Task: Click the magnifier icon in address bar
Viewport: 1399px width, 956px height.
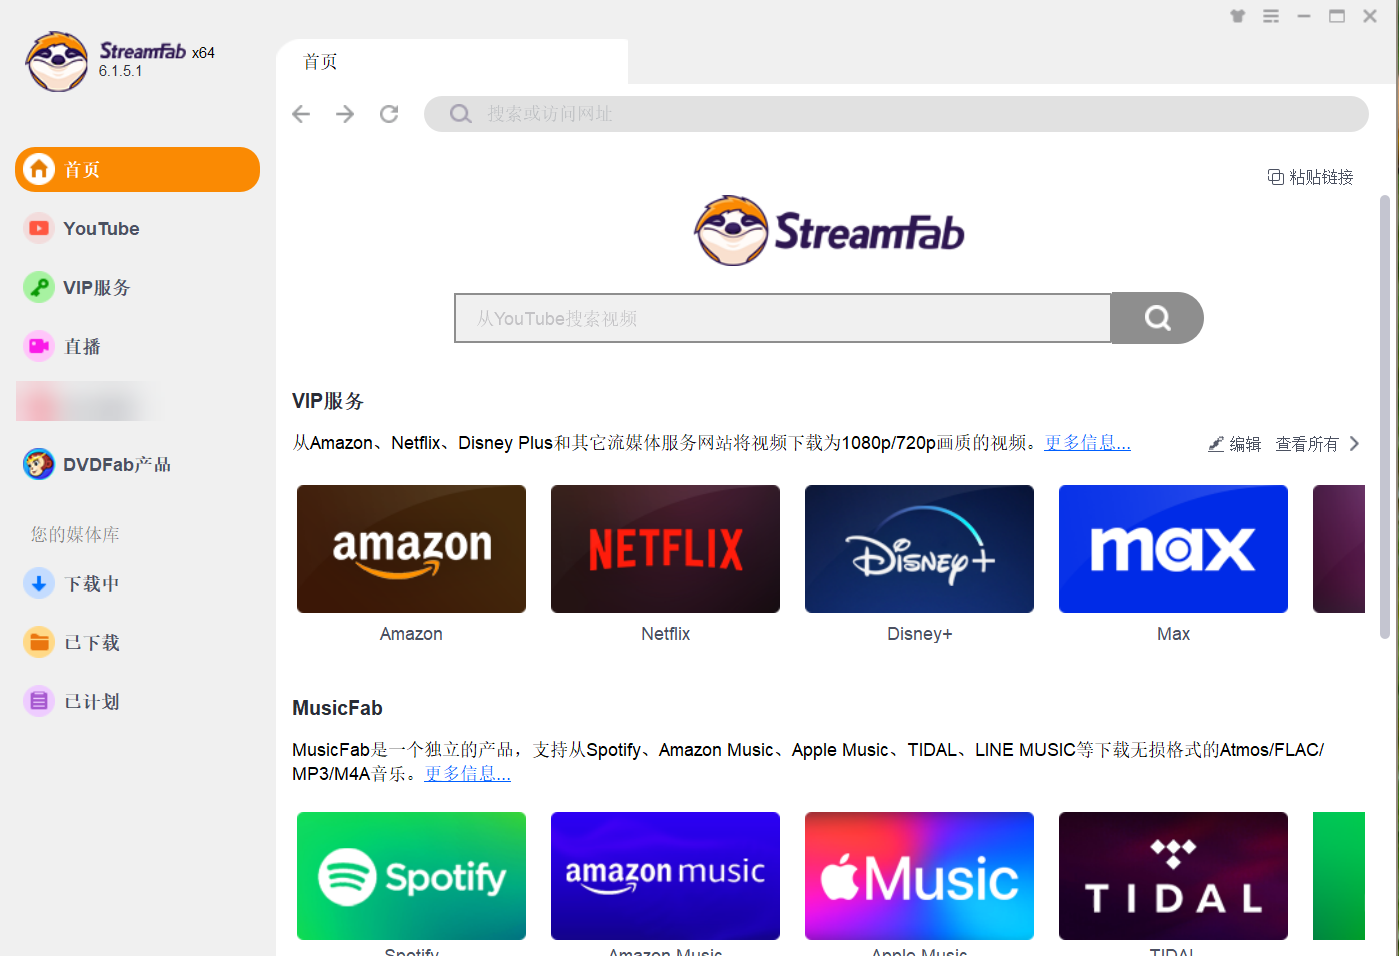Action: point(460,114)
